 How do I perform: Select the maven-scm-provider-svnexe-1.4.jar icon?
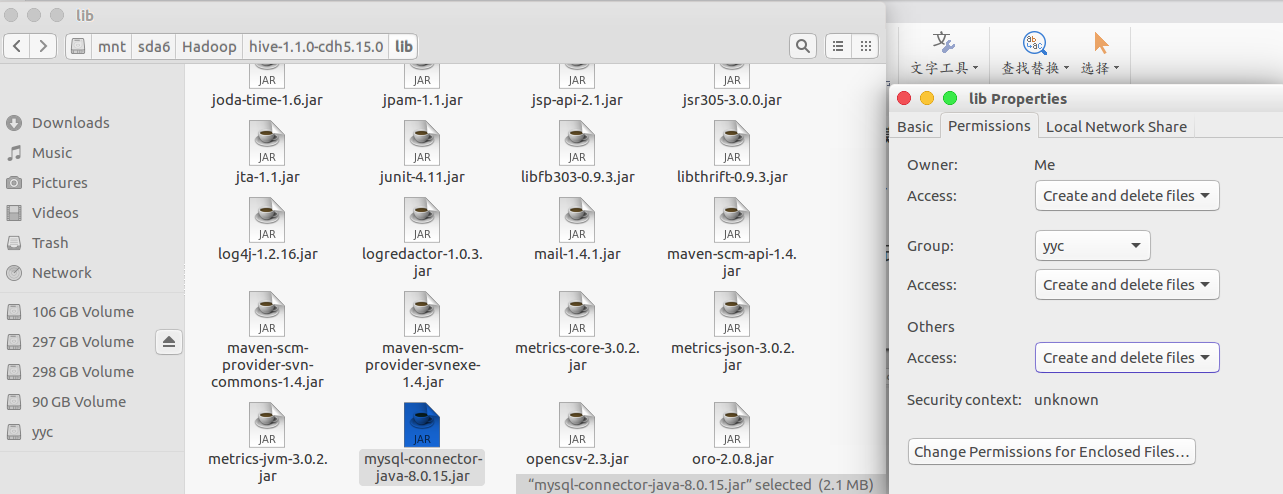click(x=422, y=314)
